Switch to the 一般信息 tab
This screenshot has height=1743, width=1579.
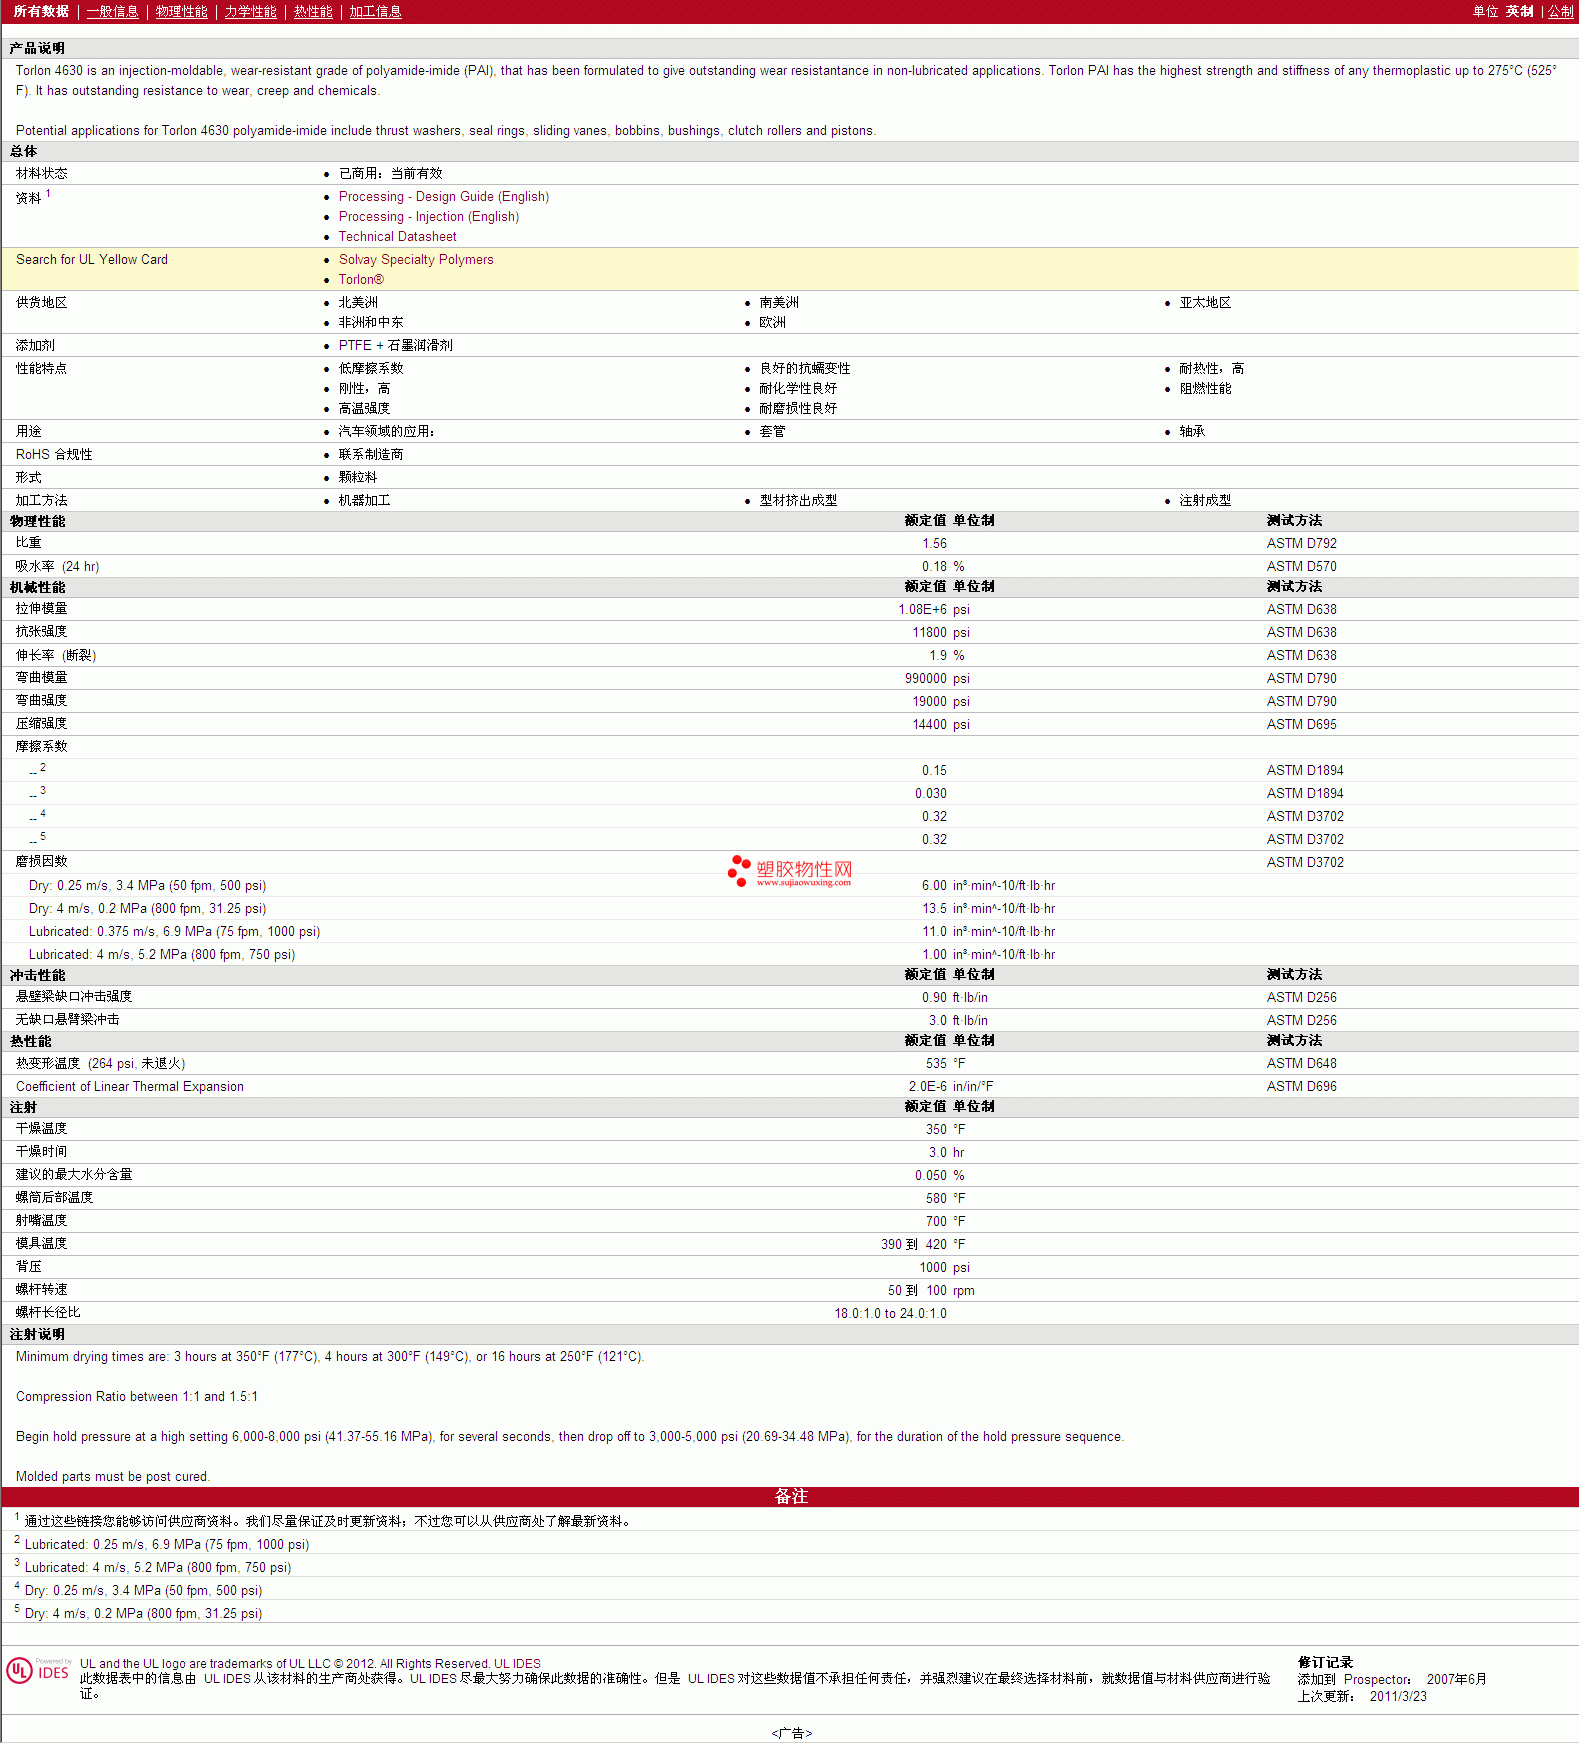click(x=113, y=12)
